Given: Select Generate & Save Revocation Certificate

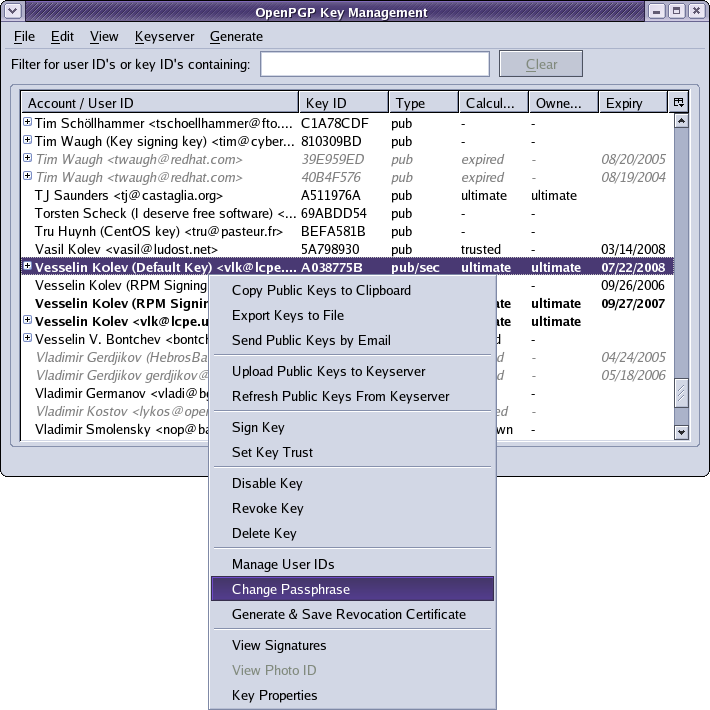Looking at the screenshot, I should [x=352, y=614].
